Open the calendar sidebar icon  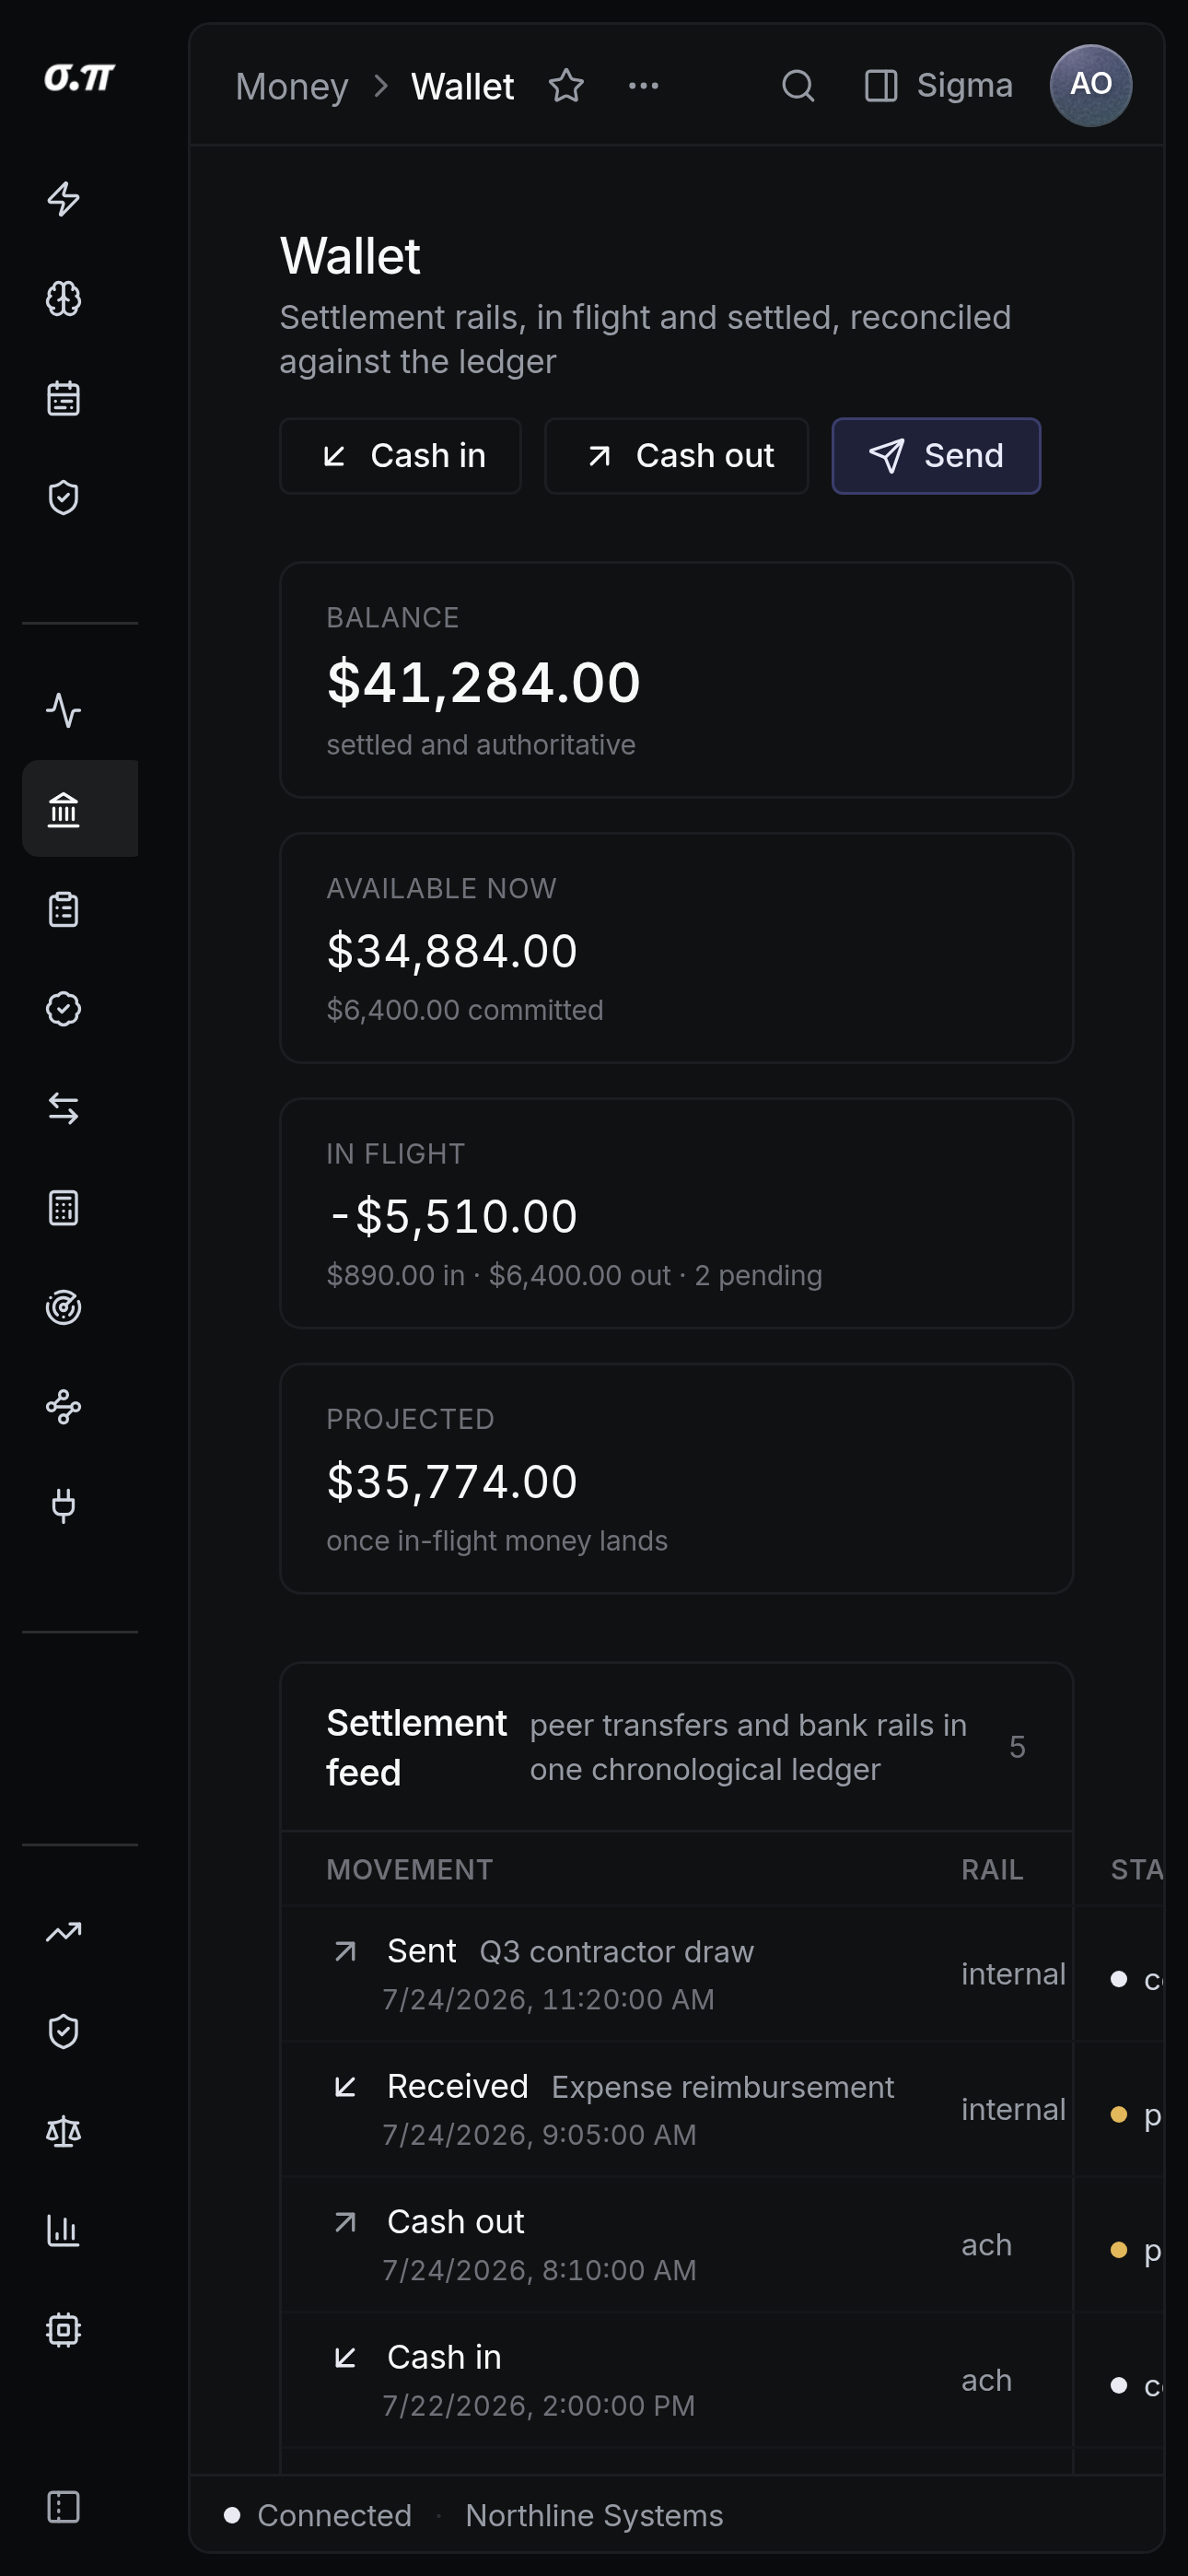click(64, 398)
